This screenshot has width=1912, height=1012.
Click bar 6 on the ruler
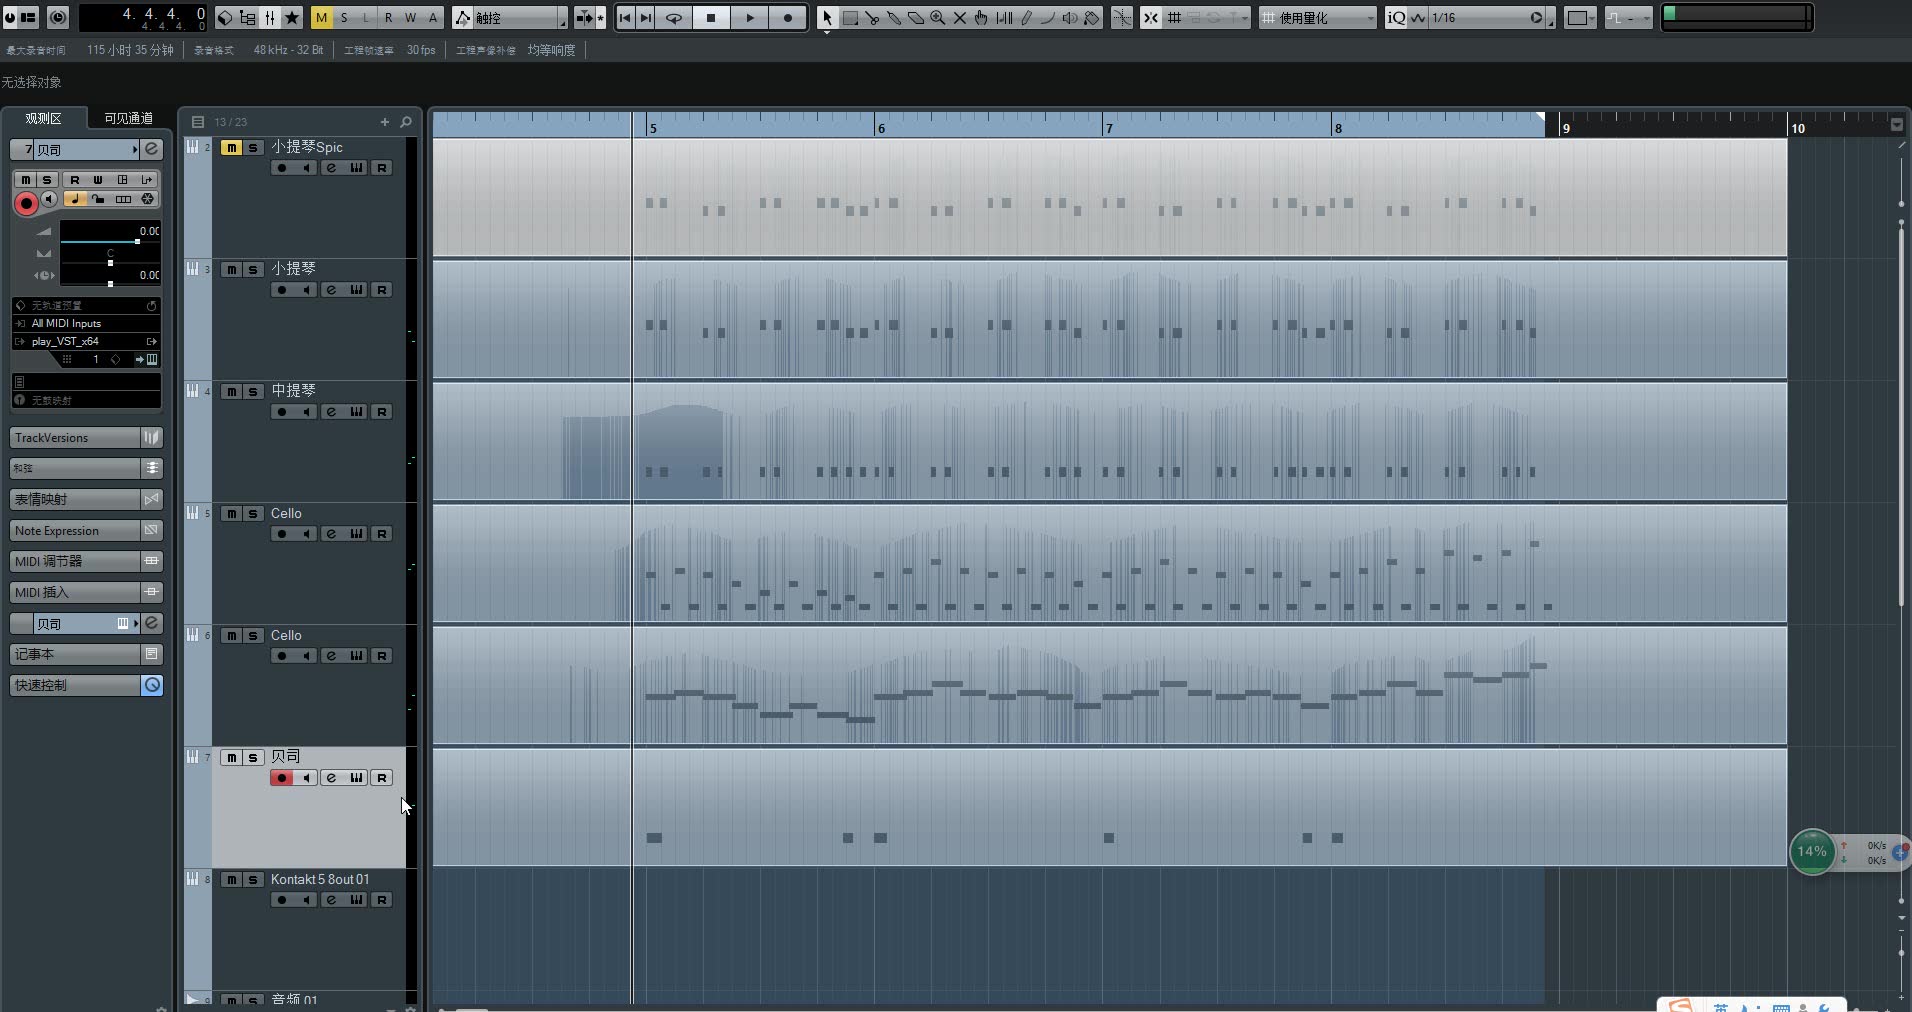pos(881,128)
